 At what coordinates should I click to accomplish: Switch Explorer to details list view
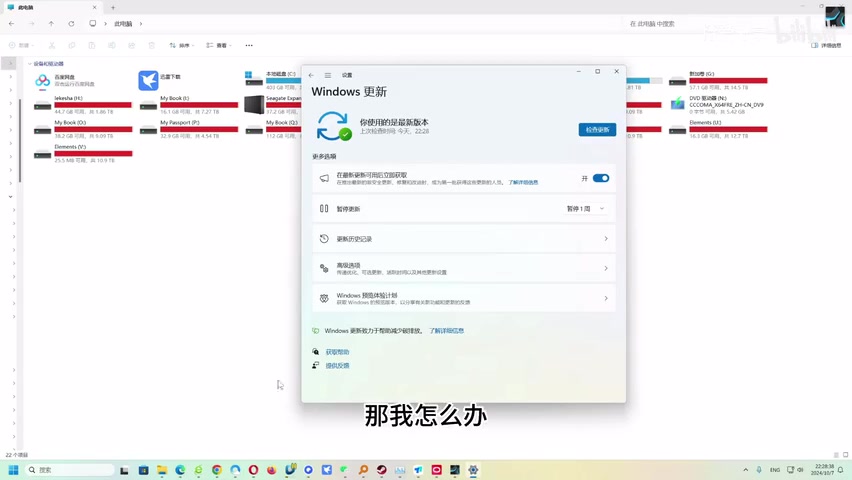pyautogui.click(x=836, y=455)
